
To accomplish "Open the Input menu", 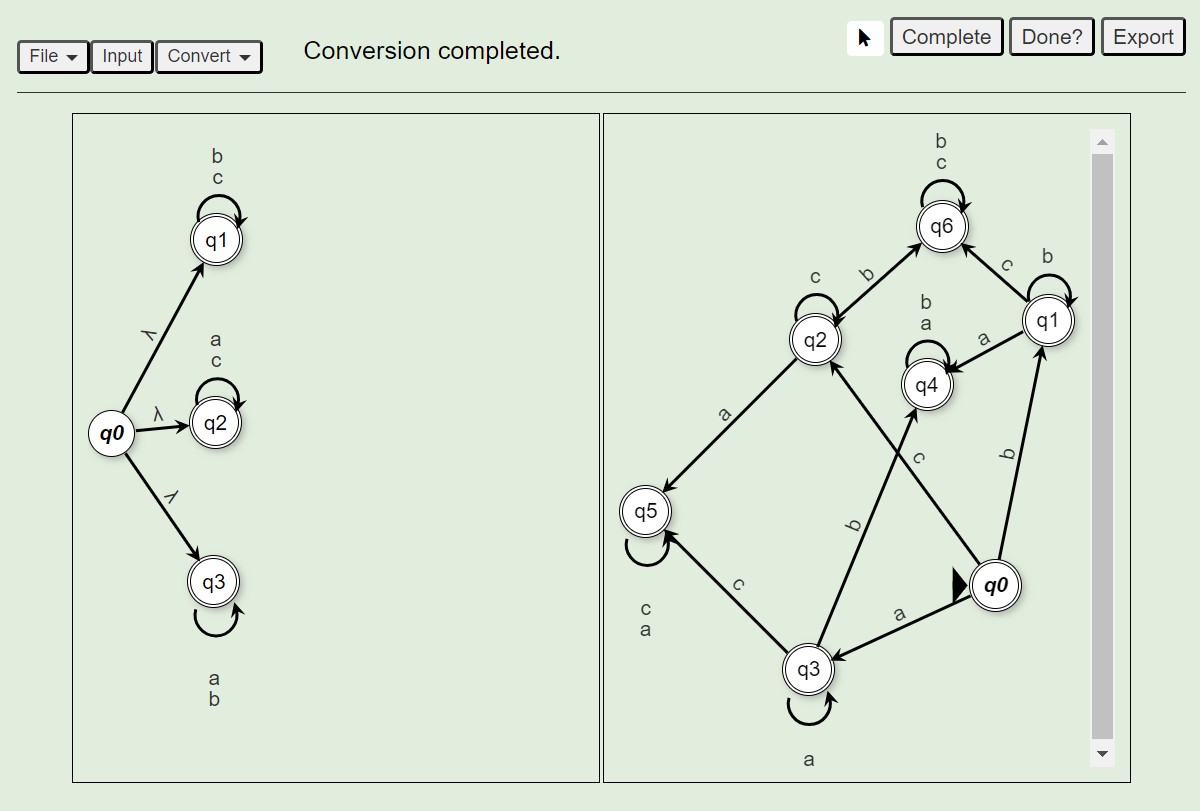I will pos(122,56).
